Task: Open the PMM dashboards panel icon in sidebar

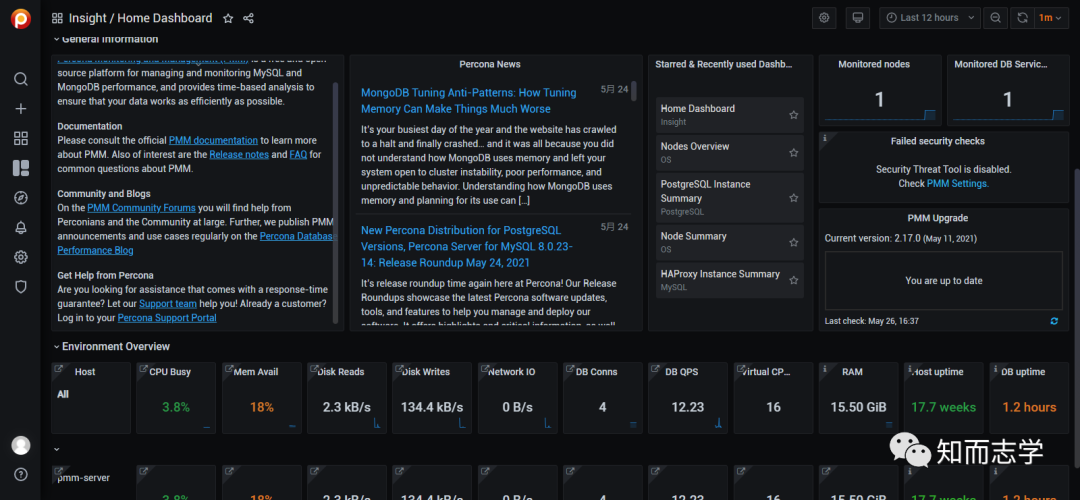Action: point(21,168)
